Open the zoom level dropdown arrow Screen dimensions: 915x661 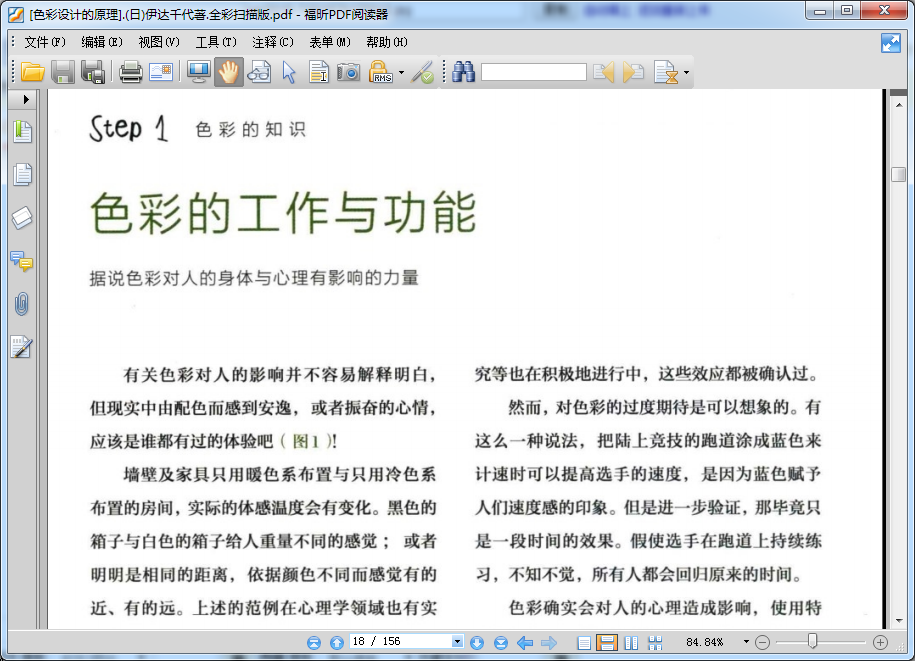tap(746, 642)
